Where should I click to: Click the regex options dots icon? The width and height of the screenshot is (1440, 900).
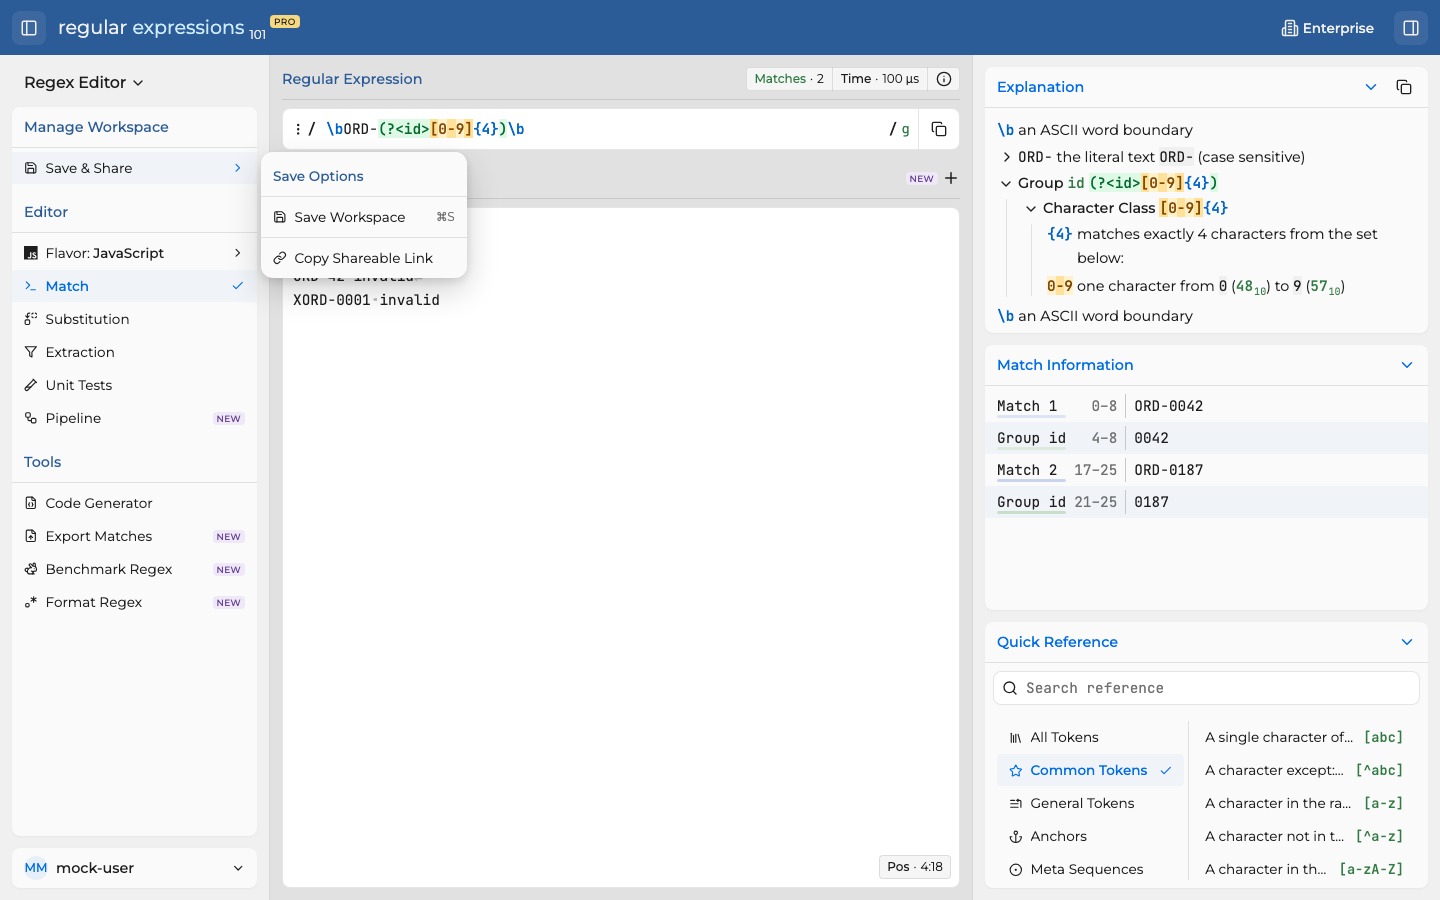click(298, 129)
